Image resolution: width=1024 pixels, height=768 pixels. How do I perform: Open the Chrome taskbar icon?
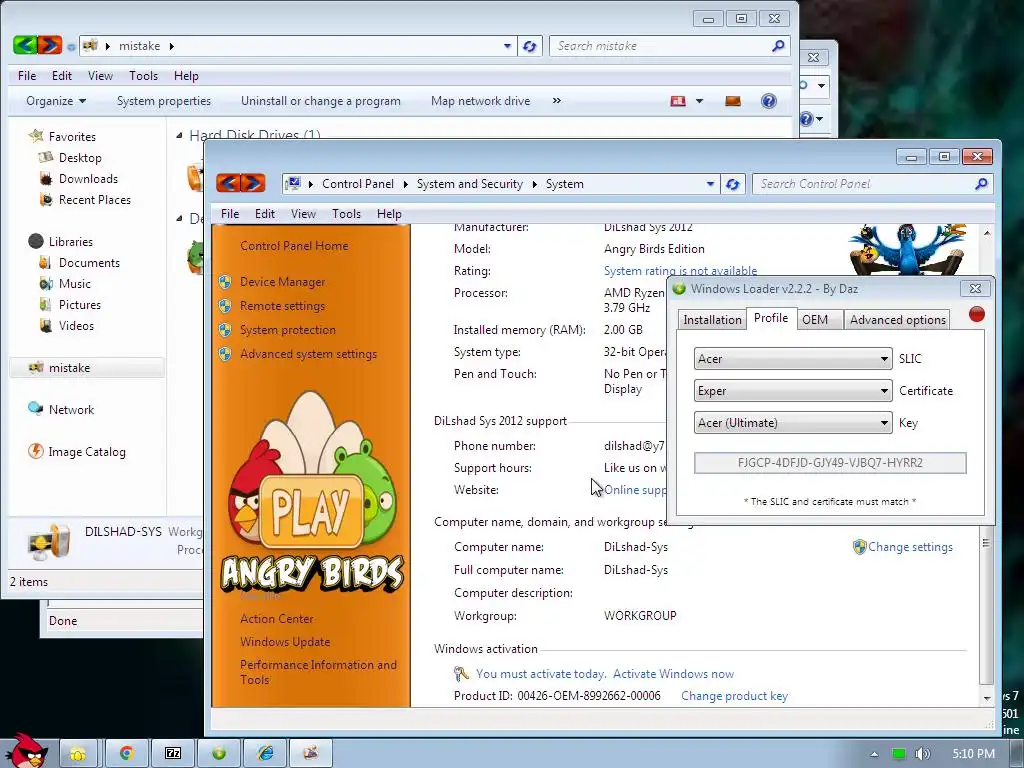point(127,754)
